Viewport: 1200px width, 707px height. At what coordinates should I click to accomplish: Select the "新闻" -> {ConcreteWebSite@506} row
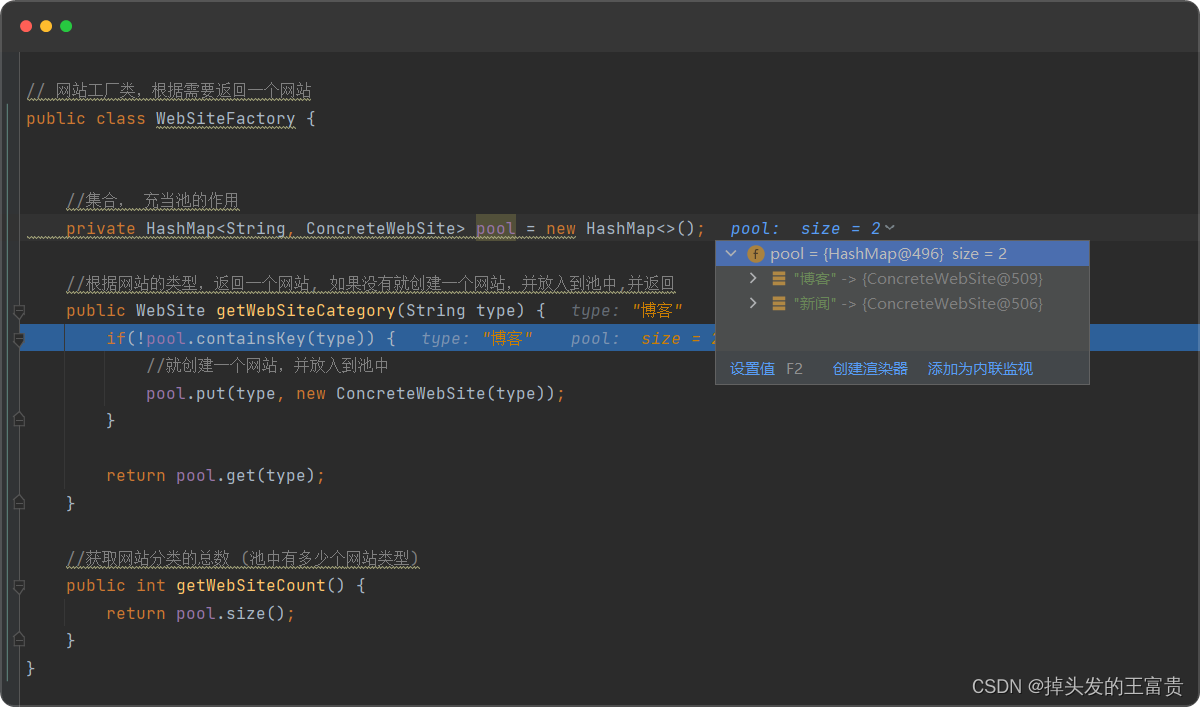point(902,303)
